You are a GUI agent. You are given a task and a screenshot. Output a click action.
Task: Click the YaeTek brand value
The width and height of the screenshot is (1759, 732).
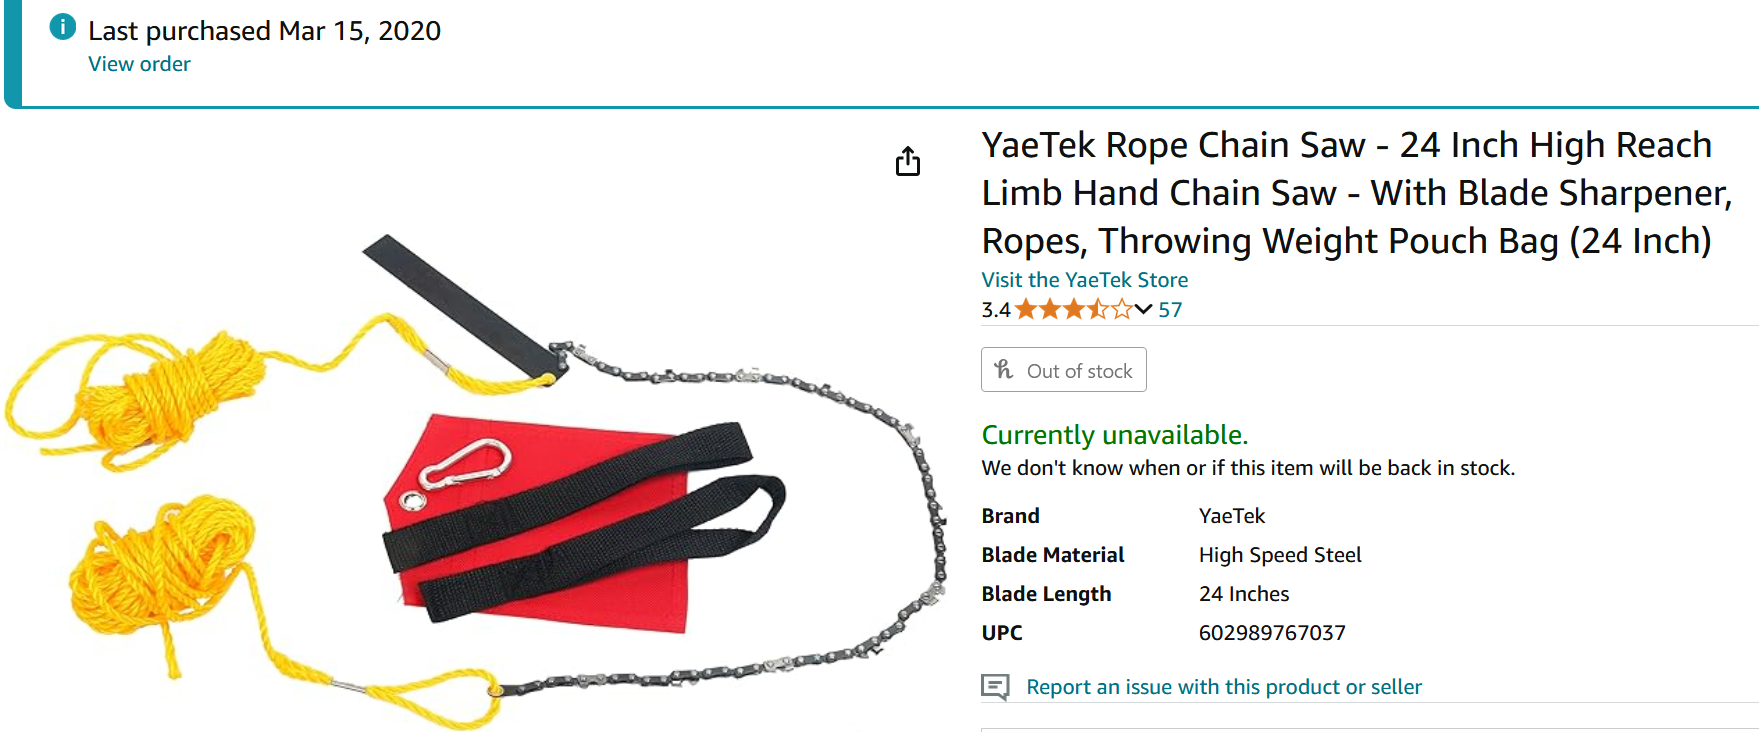1231,516
